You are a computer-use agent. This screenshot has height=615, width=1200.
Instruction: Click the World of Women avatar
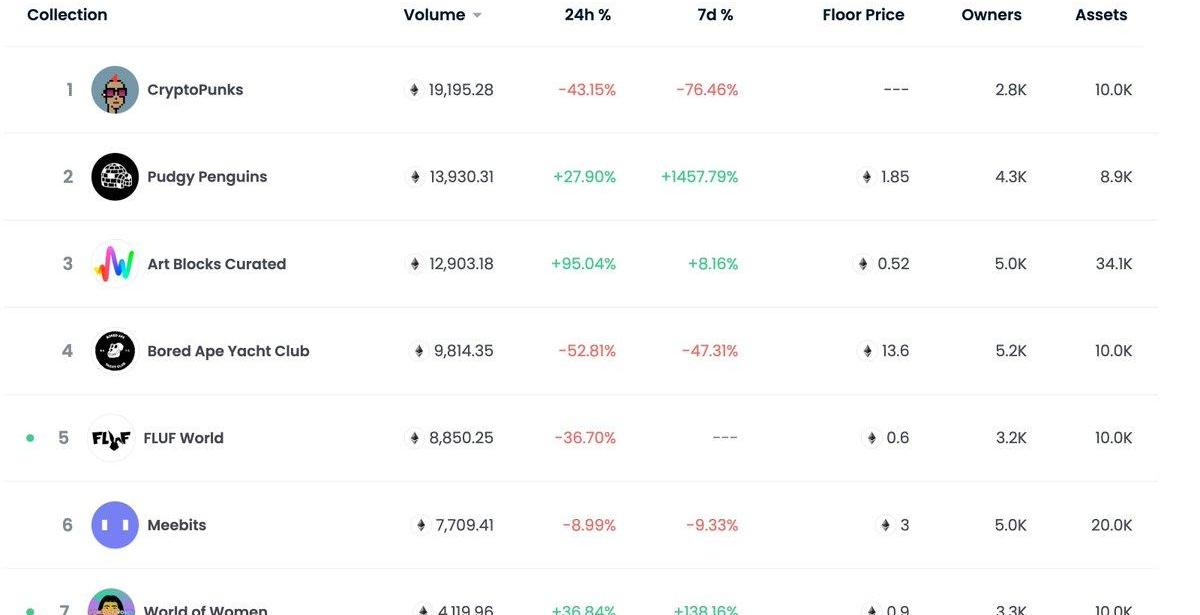pos(111,604)
